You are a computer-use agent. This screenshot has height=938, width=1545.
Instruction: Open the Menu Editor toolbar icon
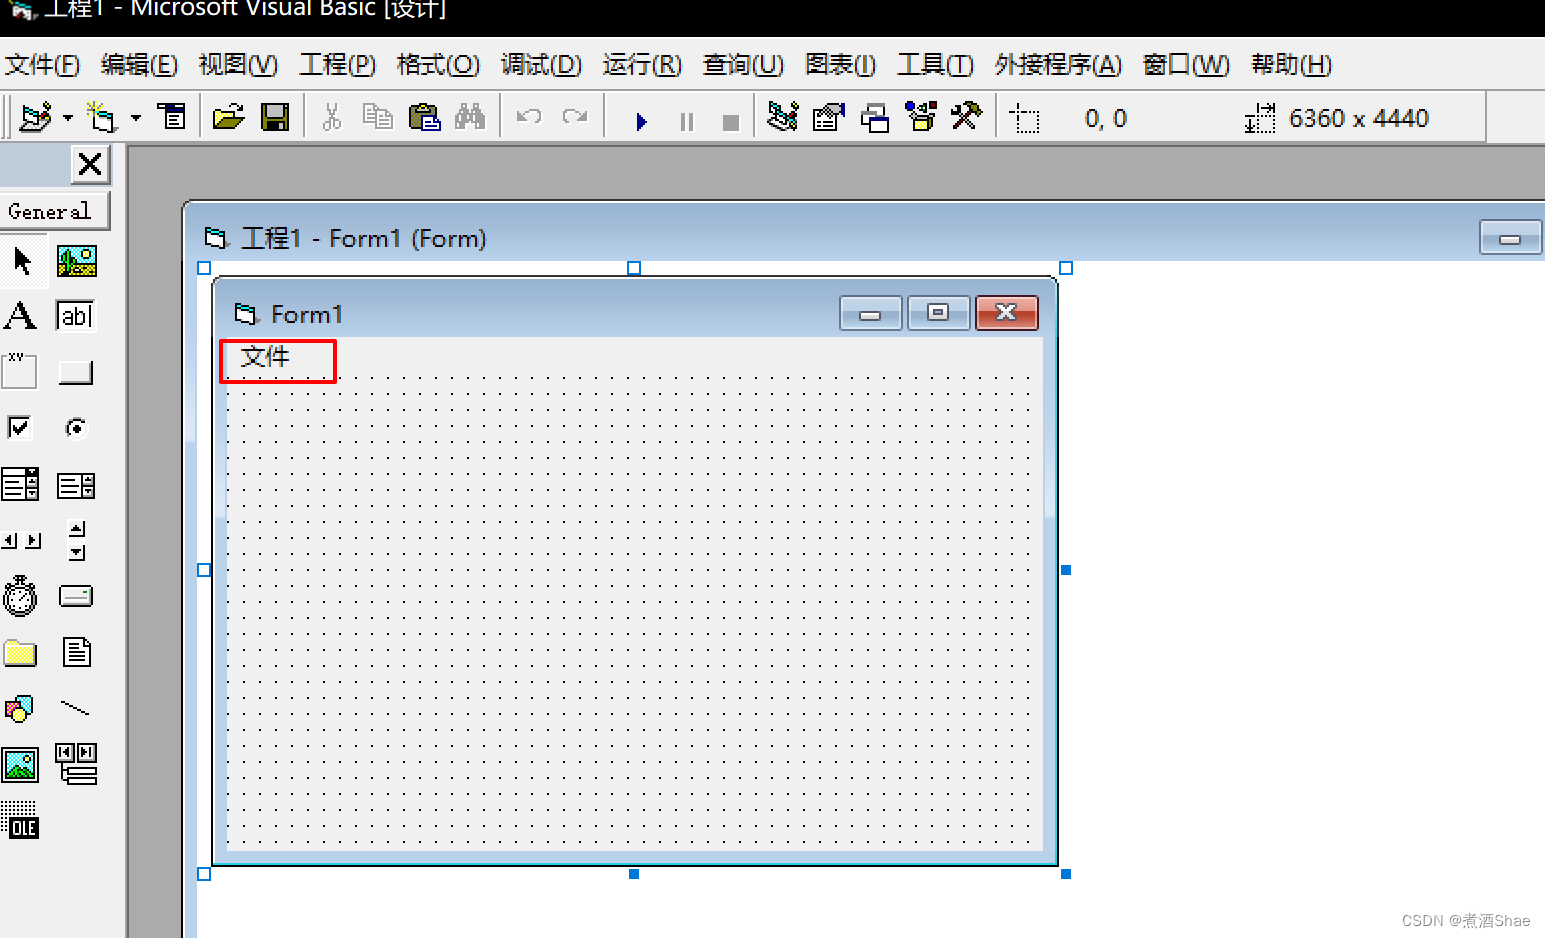click(173, 116)
